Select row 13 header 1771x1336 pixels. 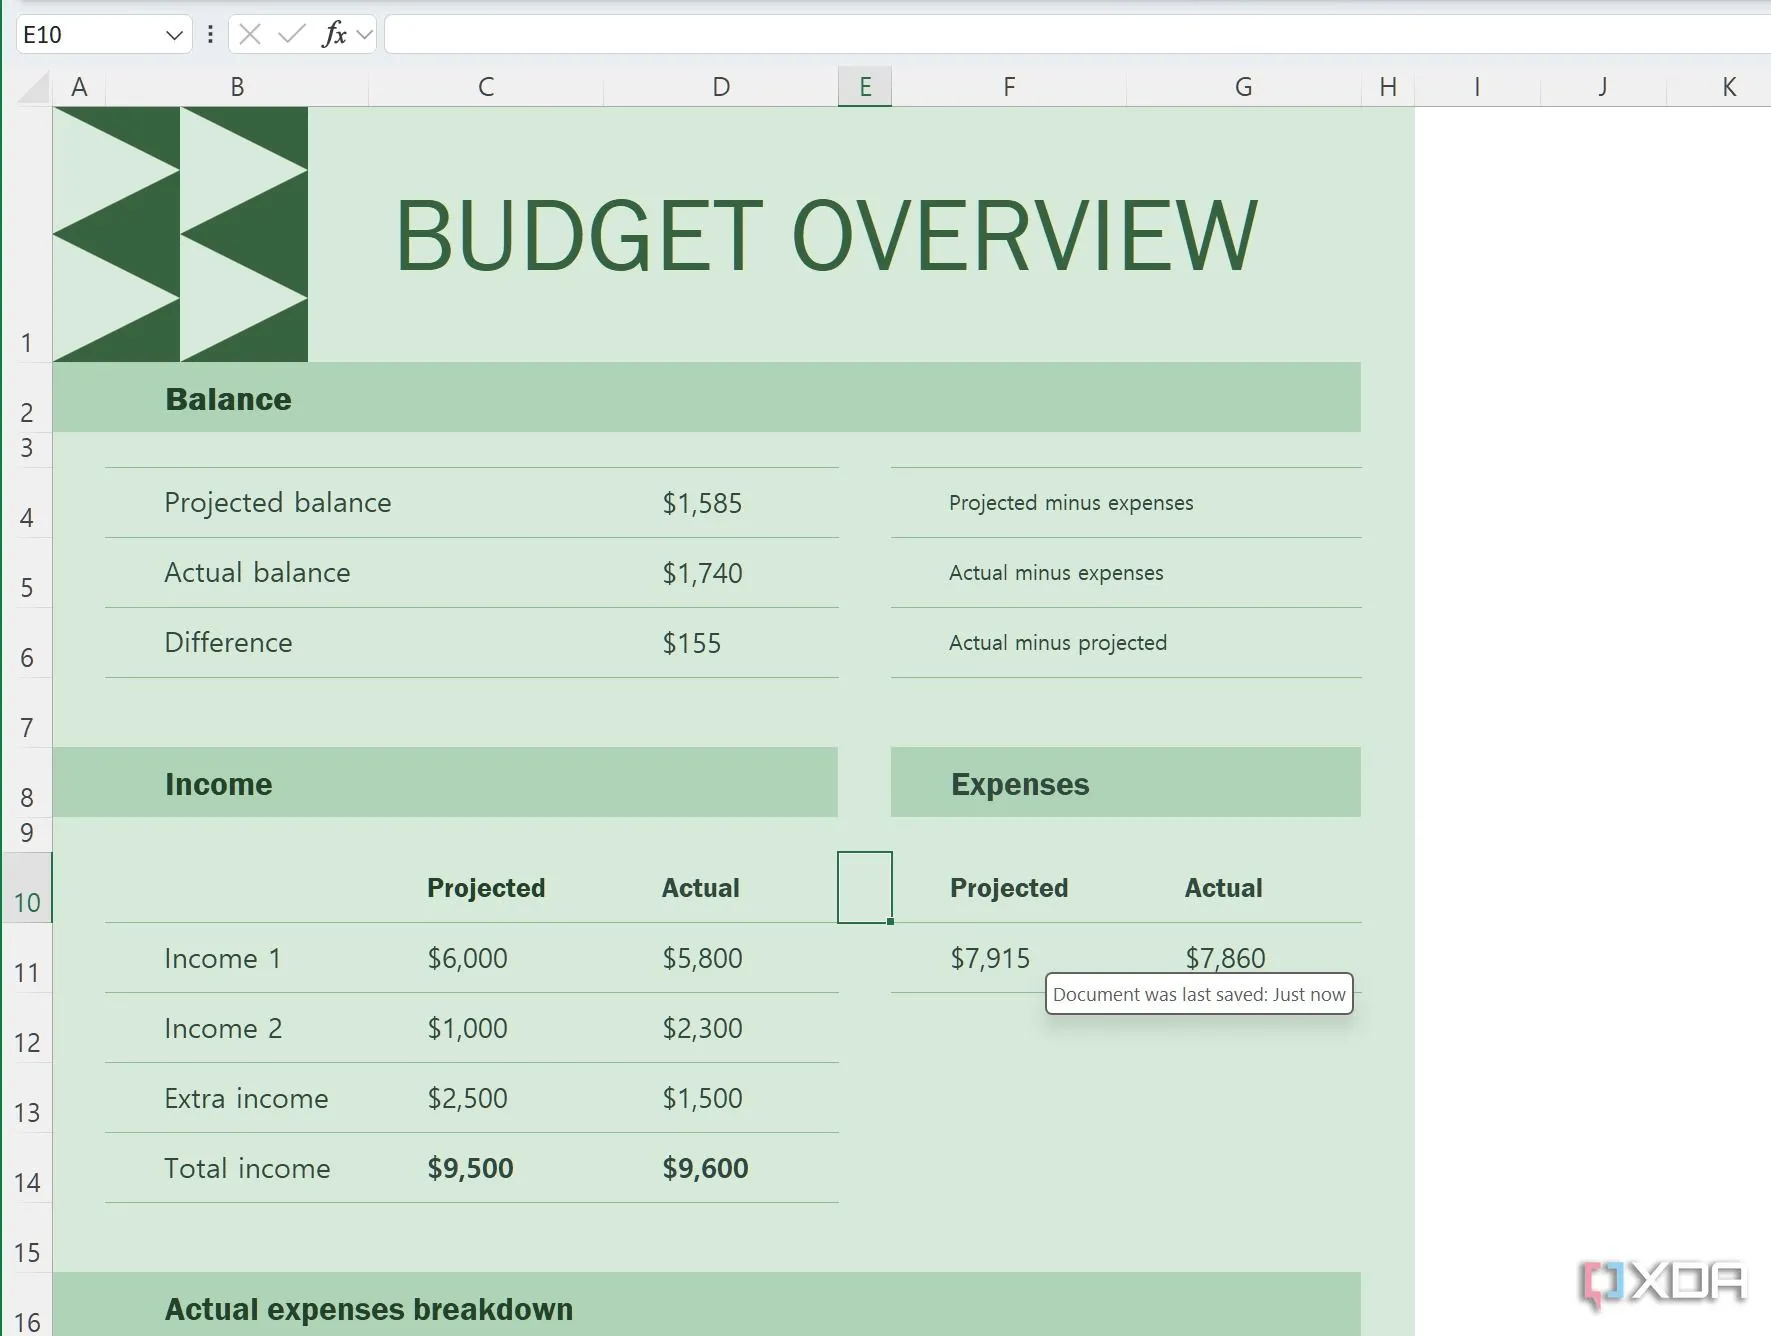tap(27, 1097)
